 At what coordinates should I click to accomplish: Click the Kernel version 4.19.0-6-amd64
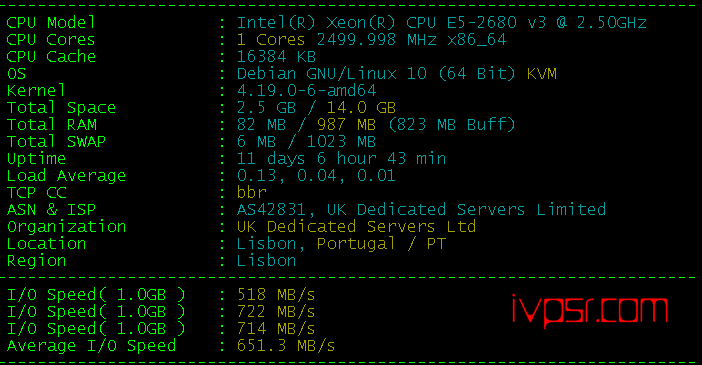click(306, 90)
